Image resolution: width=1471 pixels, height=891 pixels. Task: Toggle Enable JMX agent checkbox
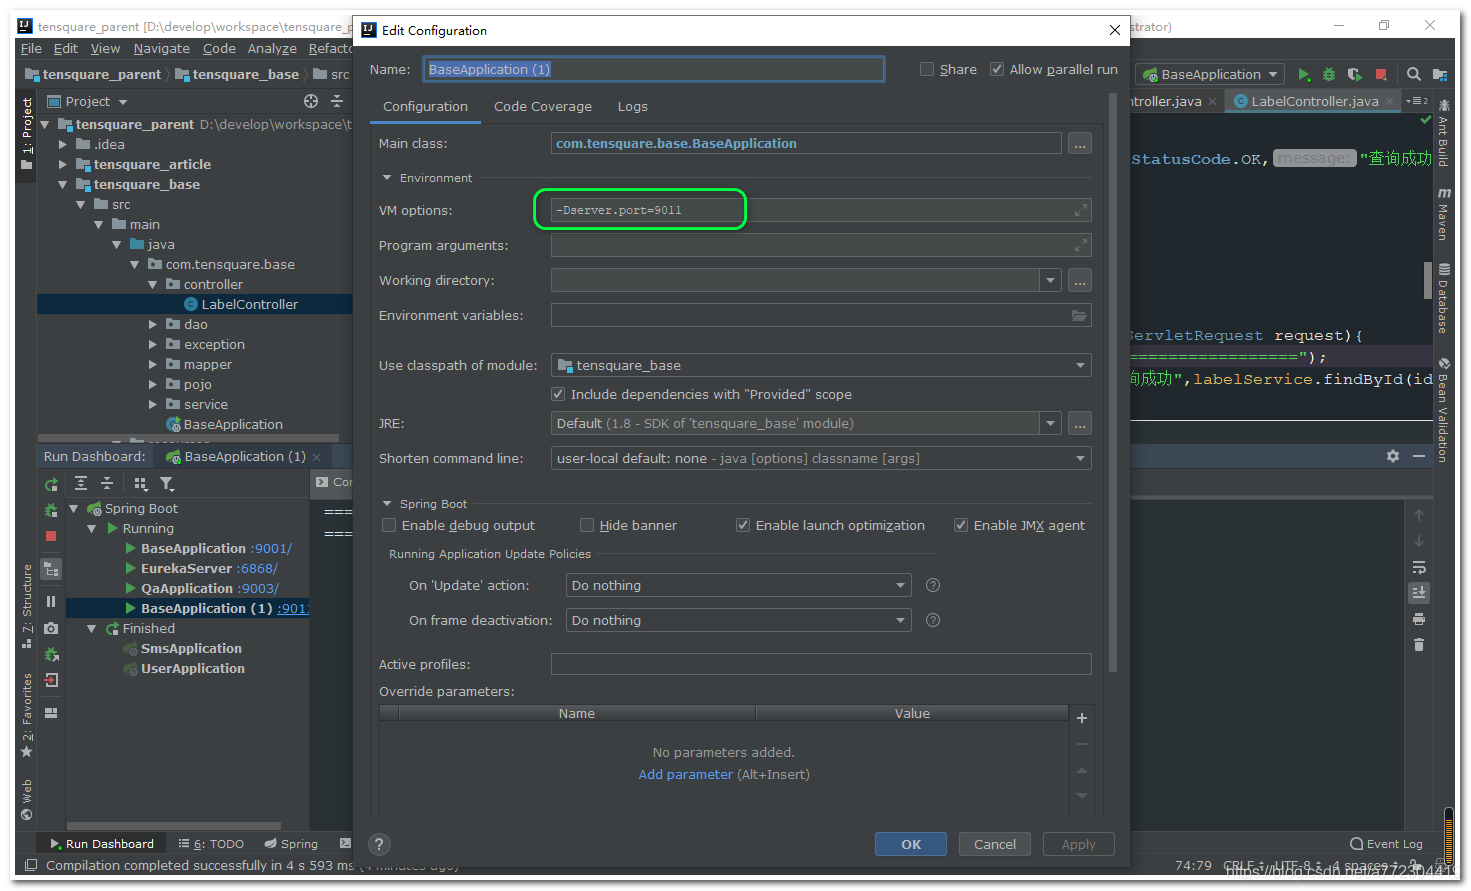click(x=961, y=525)
